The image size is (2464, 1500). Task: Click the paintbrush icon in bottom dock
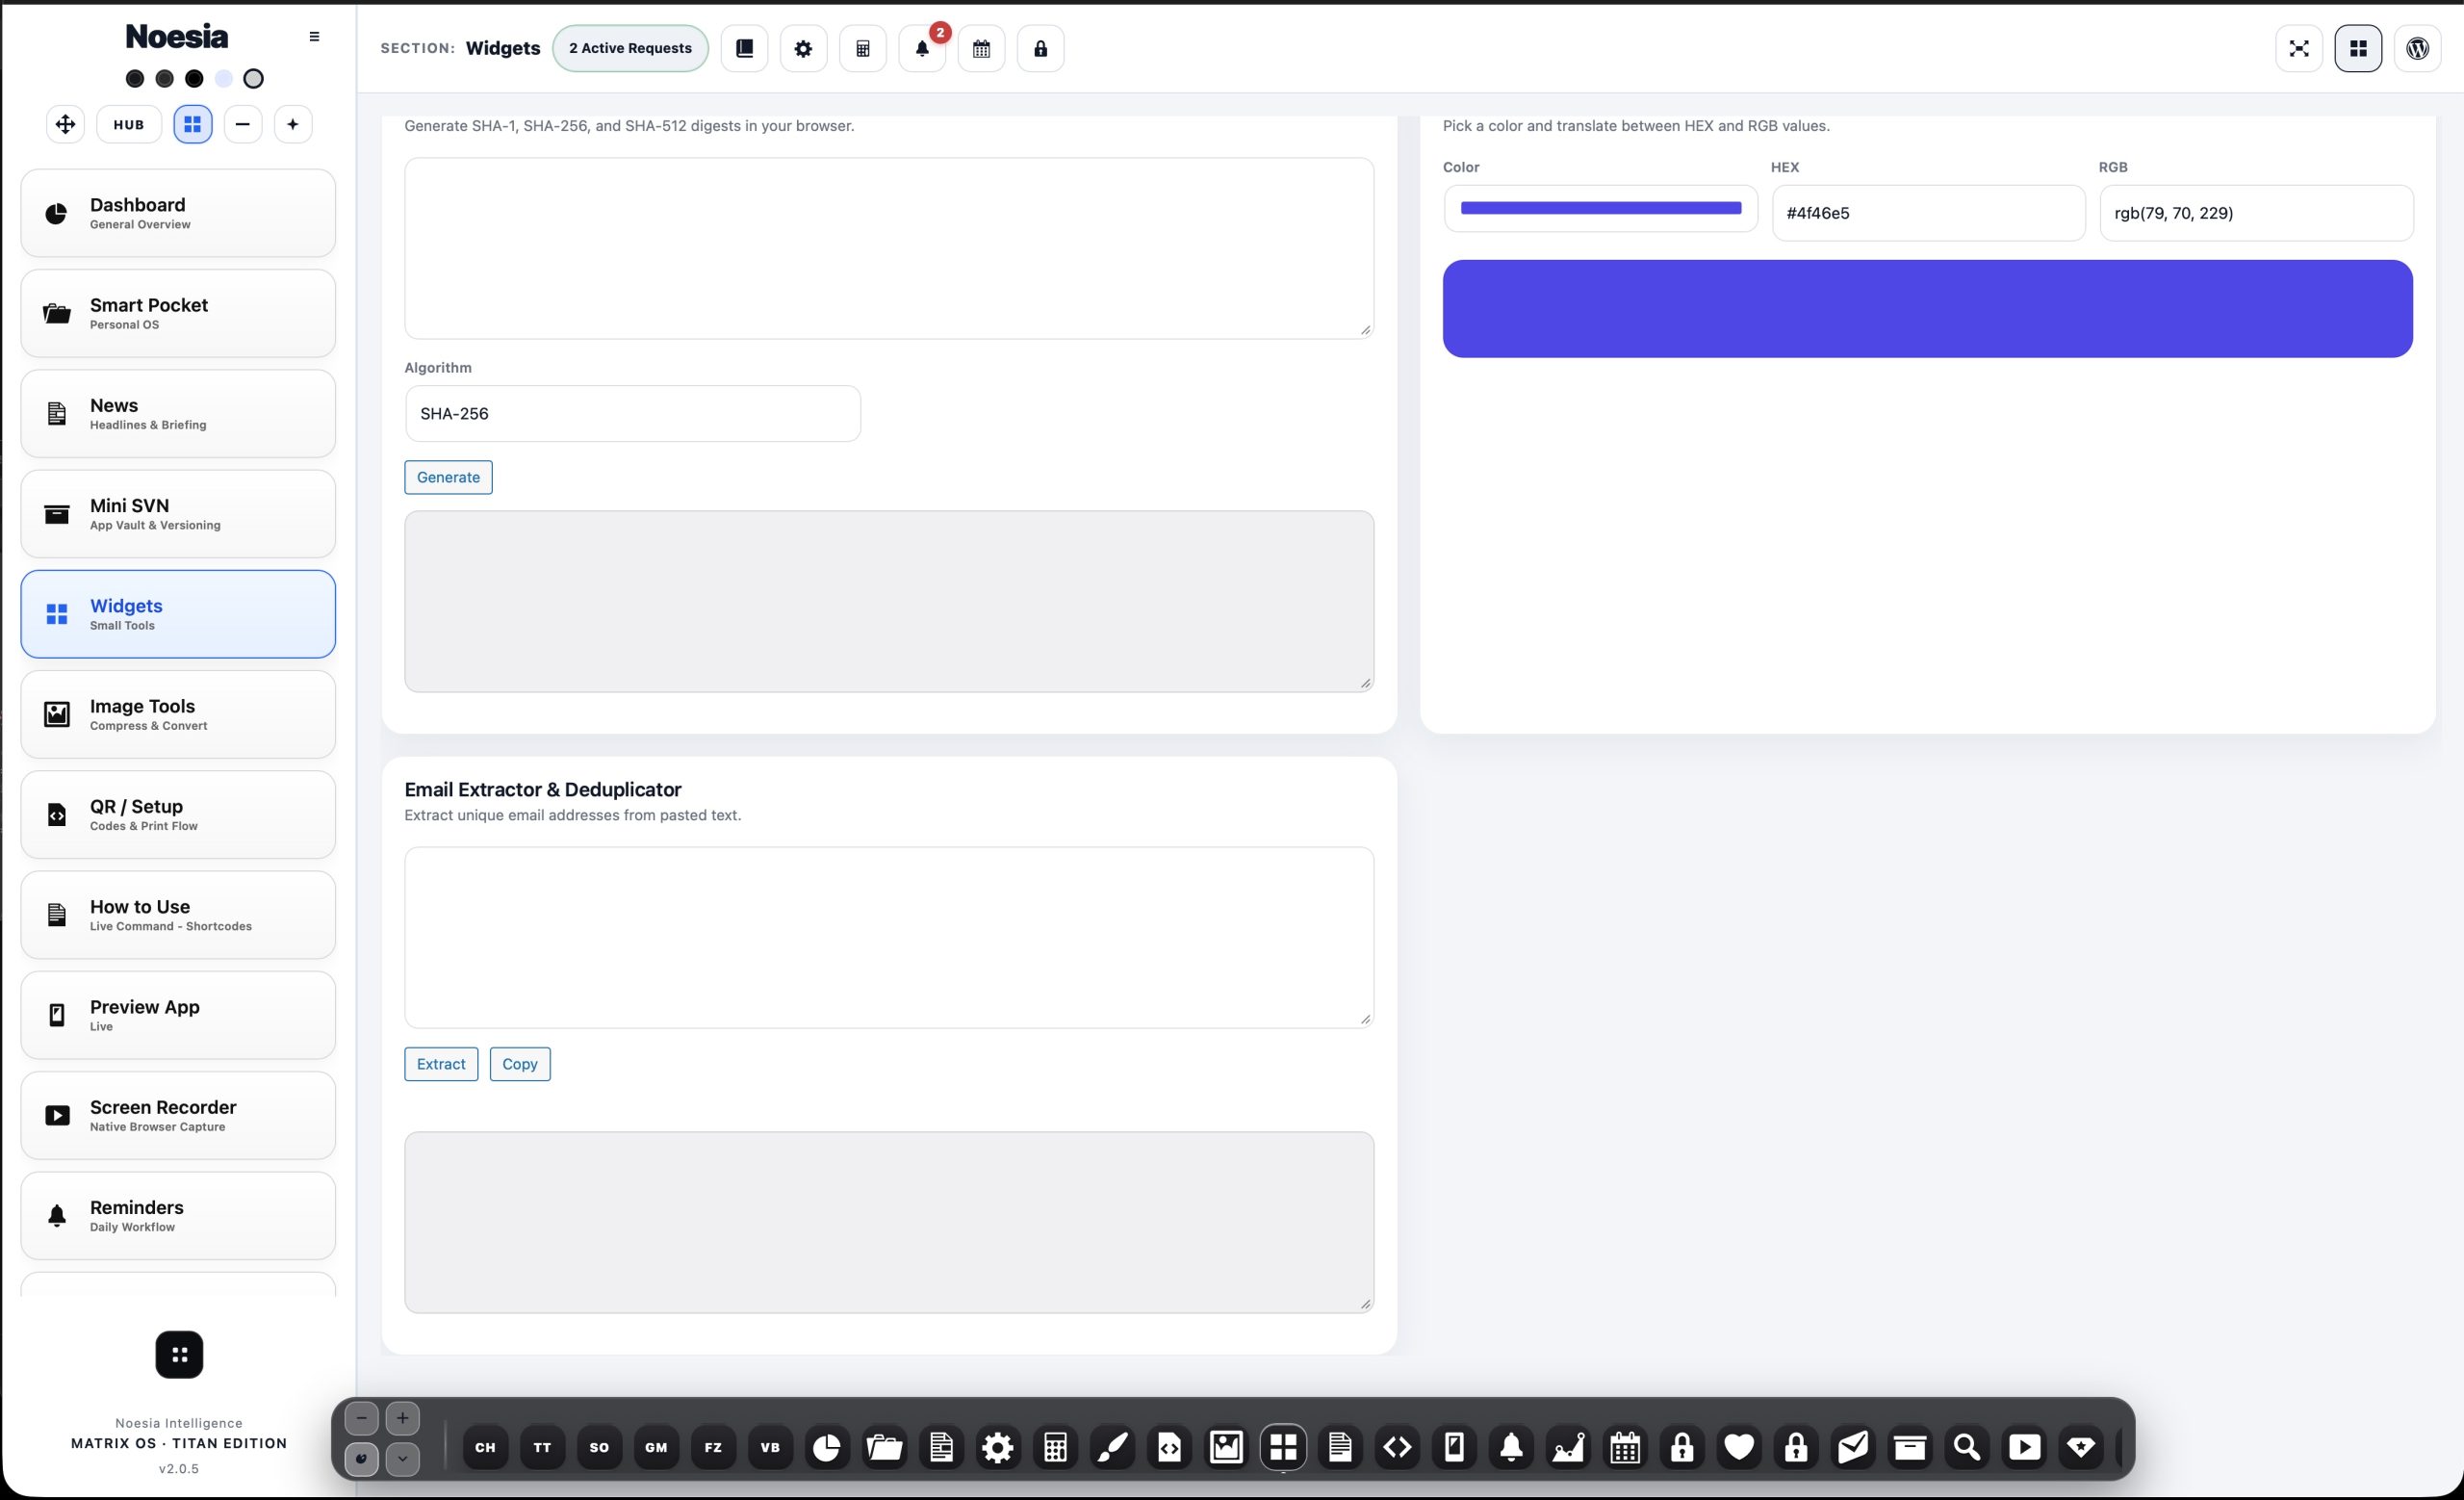point(1112,1446)
